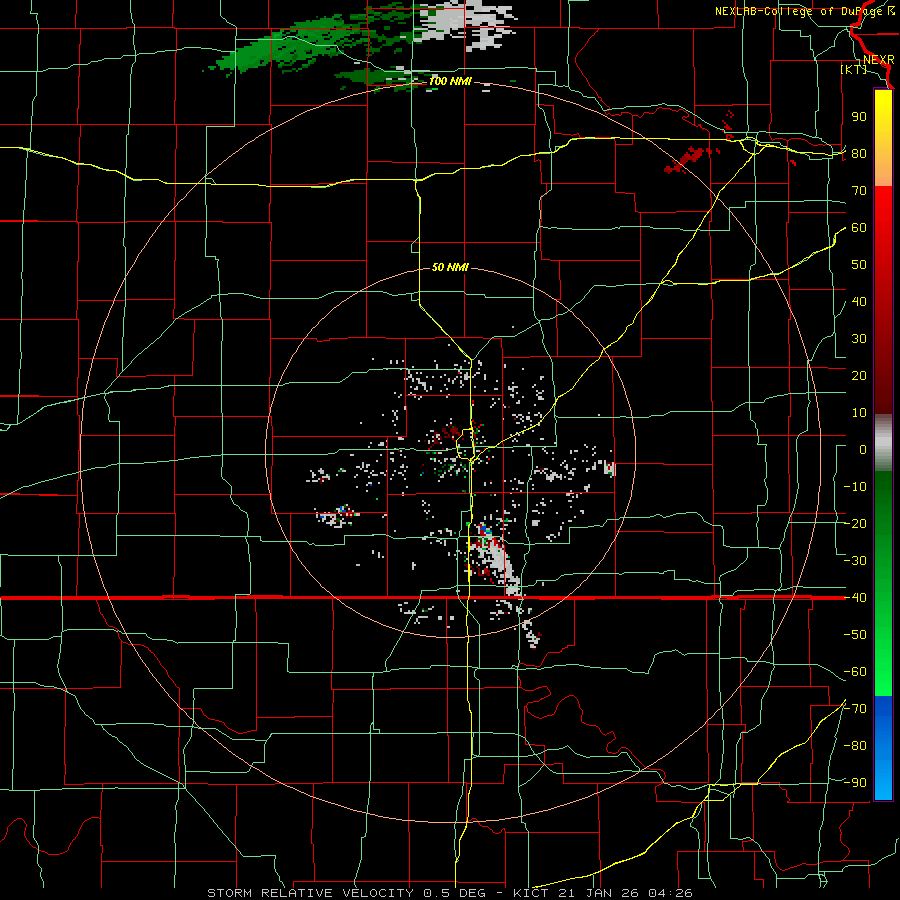Select the 90 value on velocity scale
The height and width of the screenshot is (900, 900).
click(859, 117)
